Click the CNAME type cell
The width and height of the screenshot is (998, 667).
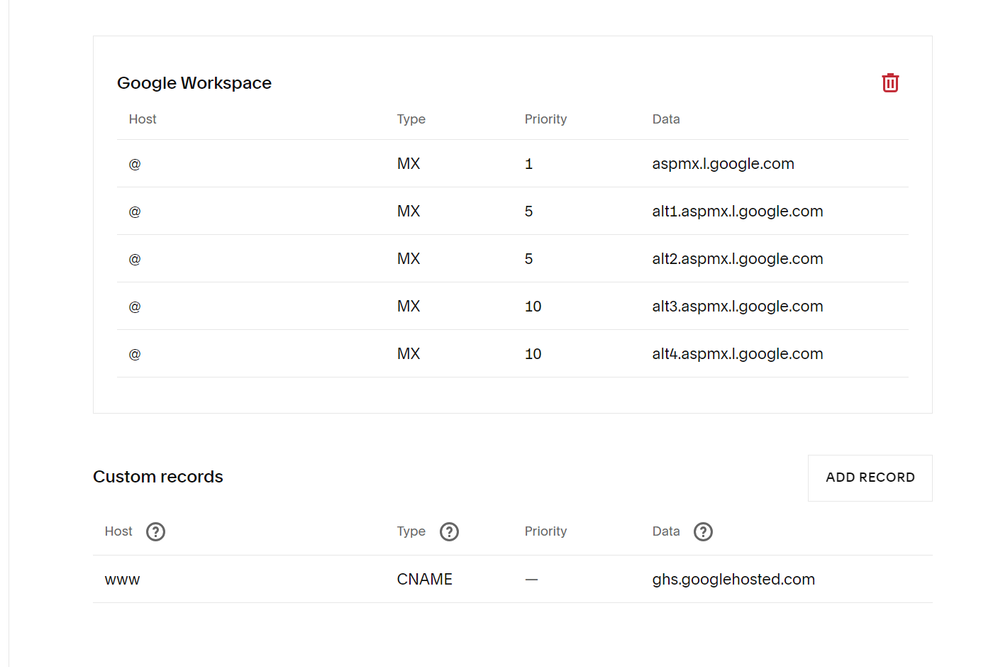click(x=425, y=579)
